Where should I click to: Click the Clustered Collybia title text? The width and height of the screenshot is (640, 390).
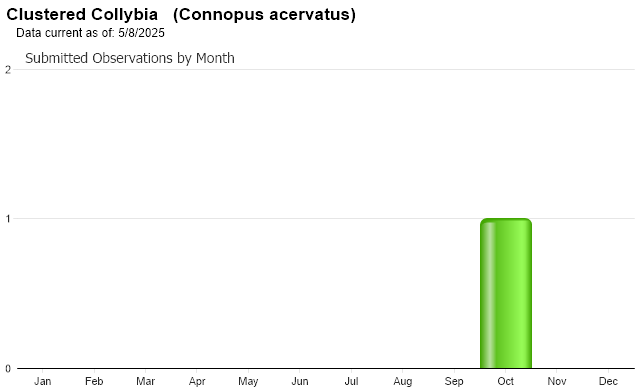coord(82,14)
